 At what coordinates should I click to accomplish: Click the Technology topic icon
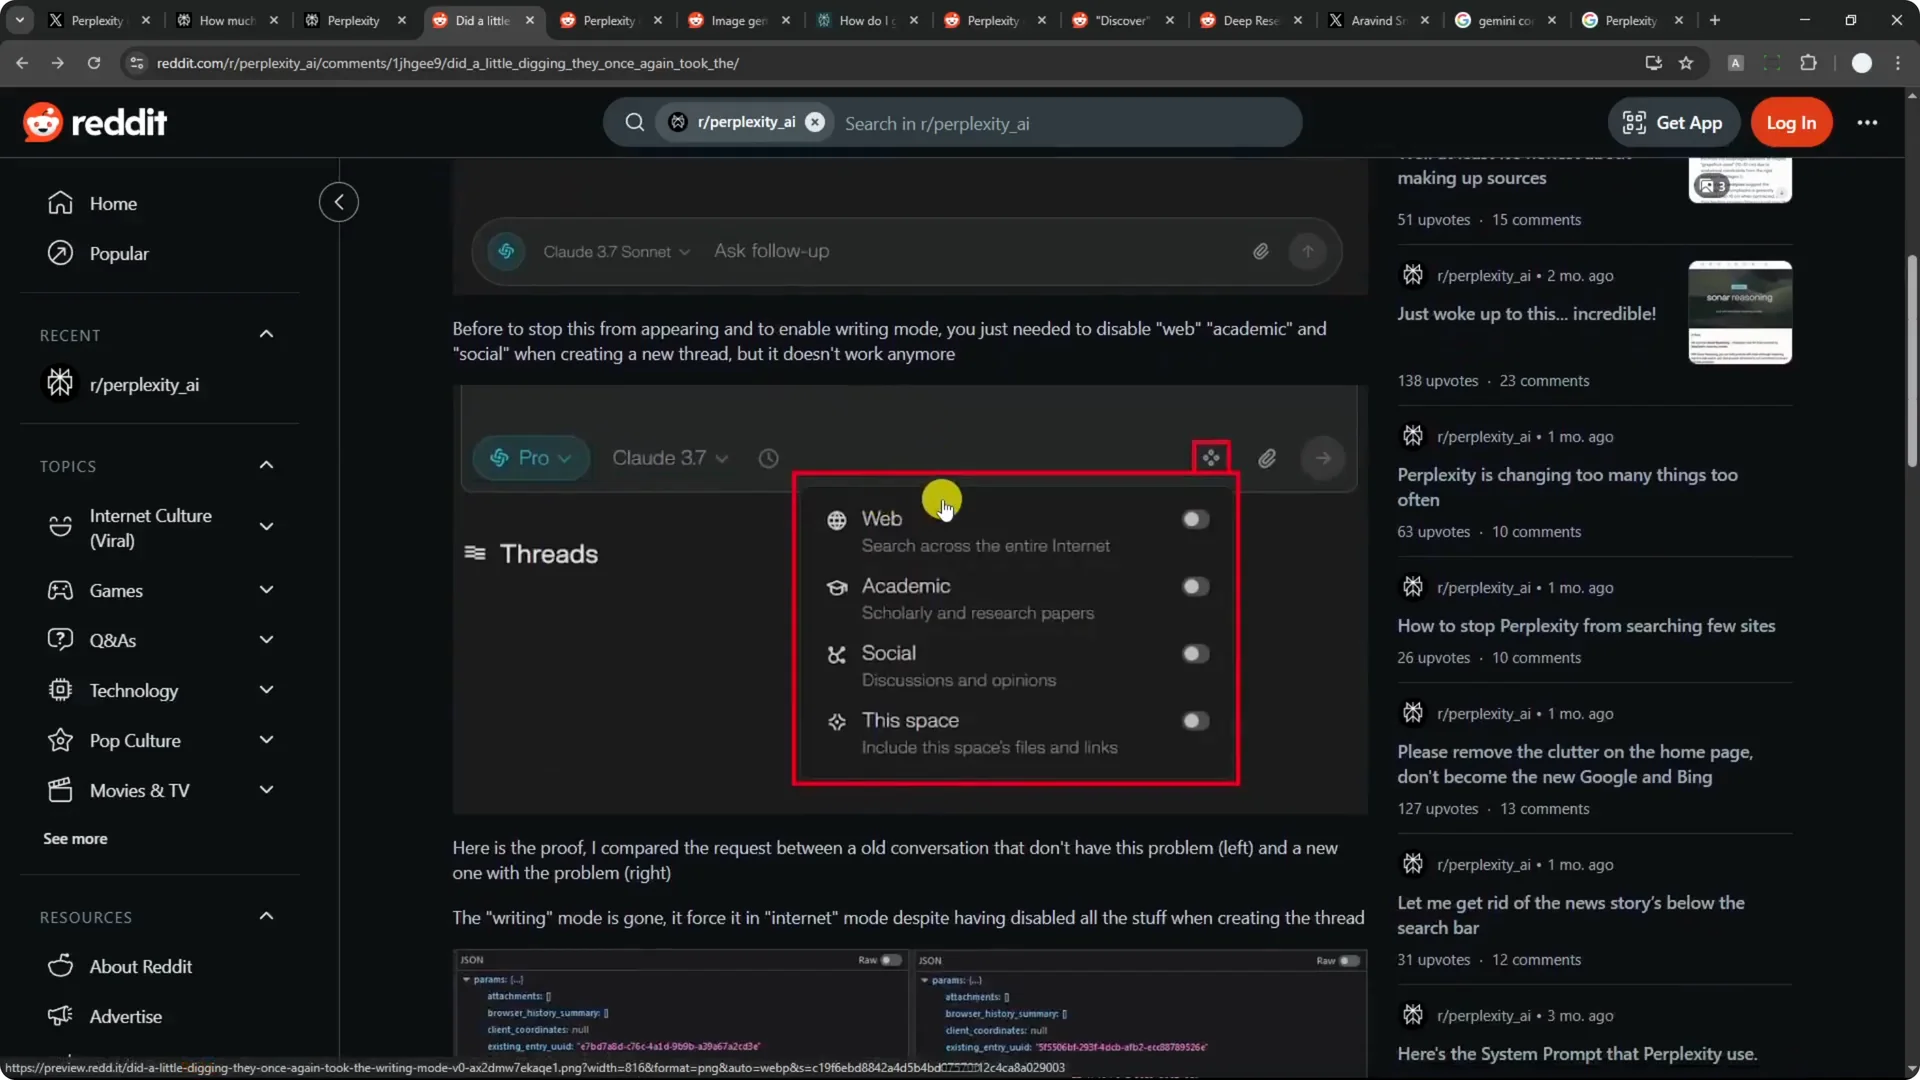pyautogui.click(x=59, y=690)
